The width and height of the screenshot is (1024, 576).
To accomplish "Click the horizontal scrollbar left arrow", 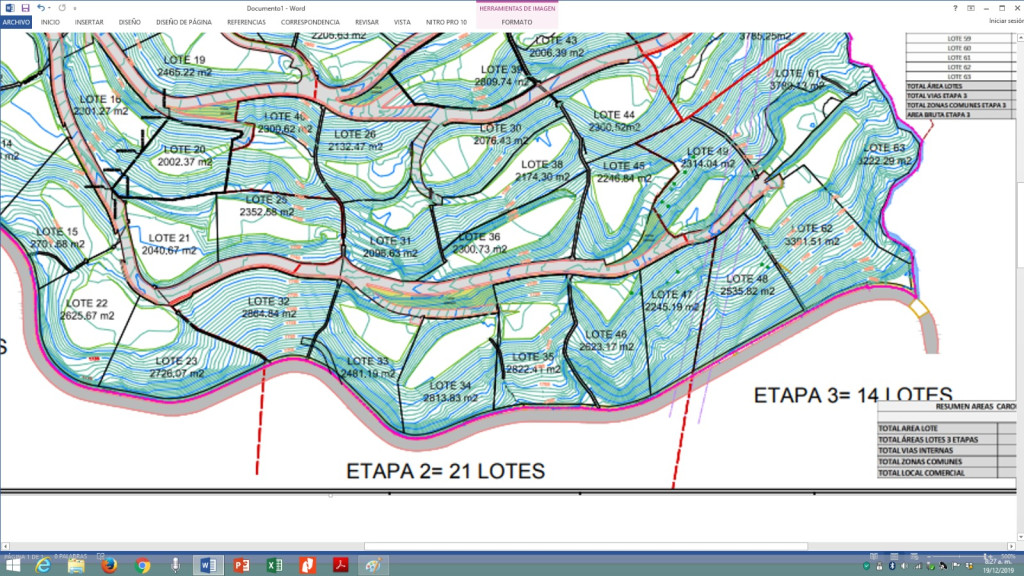I will click(5, 547).
